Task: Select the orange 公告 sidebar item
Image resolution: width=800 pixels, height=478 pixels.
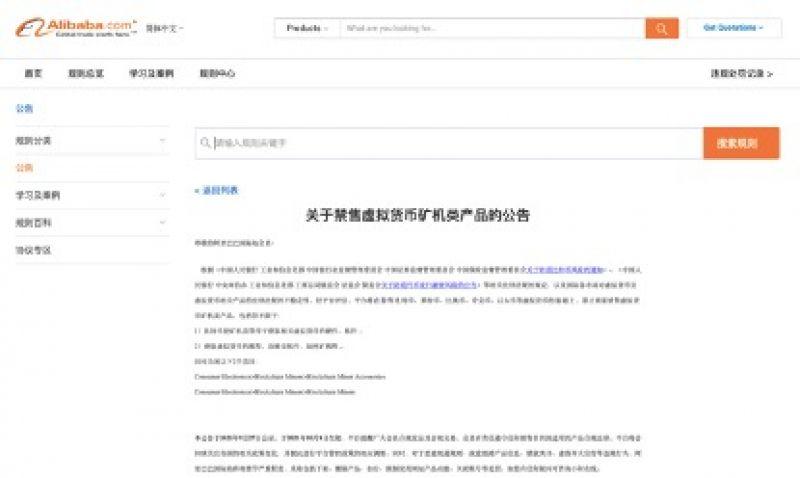Action: tap(24, 168)
